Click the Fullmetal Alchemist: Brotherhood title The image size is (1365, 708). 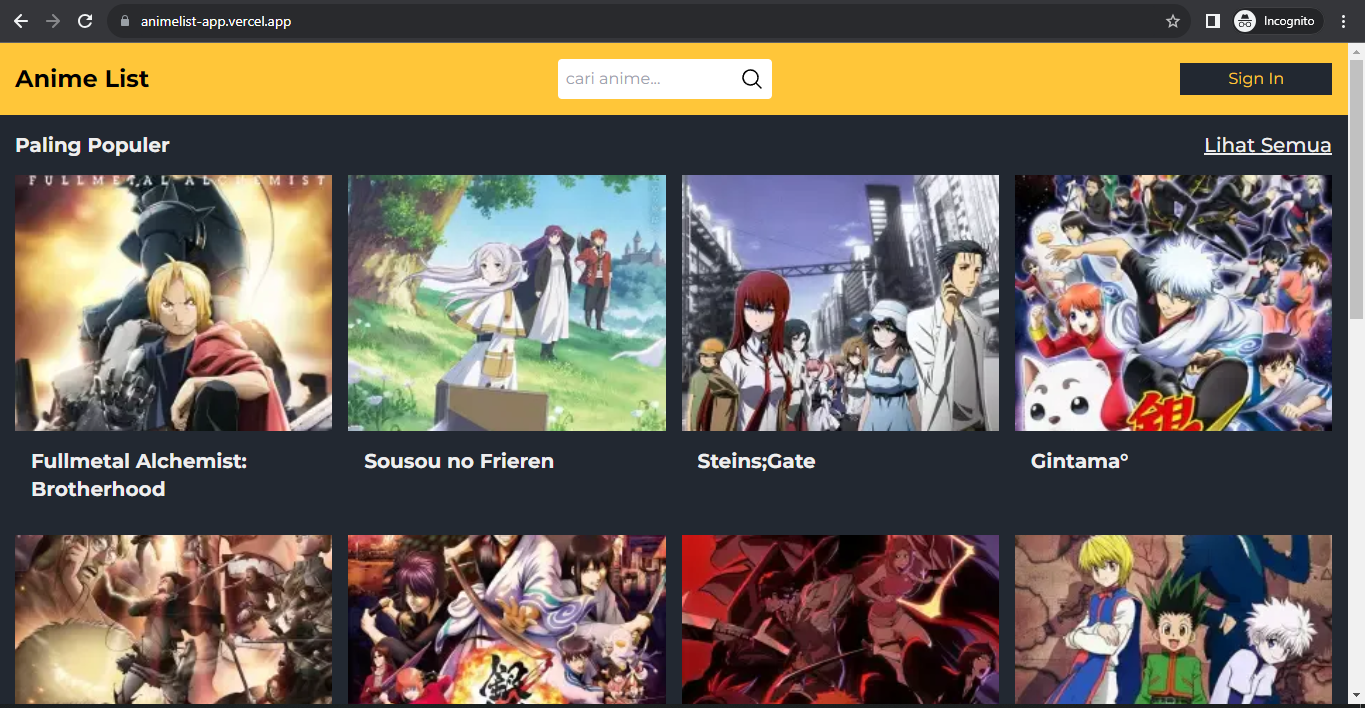tap(139, 475)
